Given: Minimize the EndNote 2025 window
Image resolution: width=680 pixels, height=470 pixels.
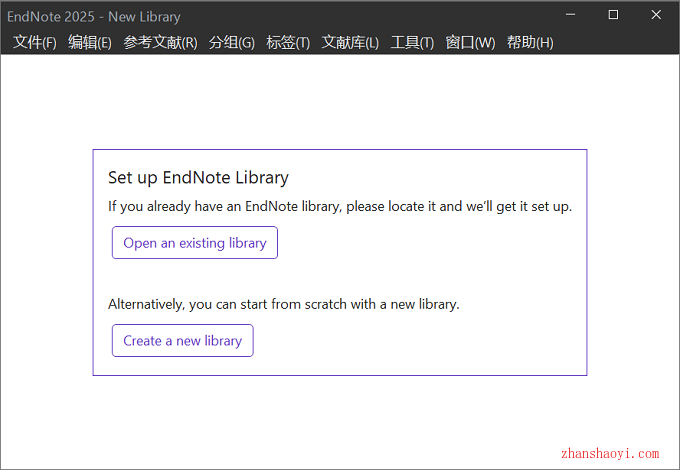Looking at the screenshot, I should tap(570, 15).
